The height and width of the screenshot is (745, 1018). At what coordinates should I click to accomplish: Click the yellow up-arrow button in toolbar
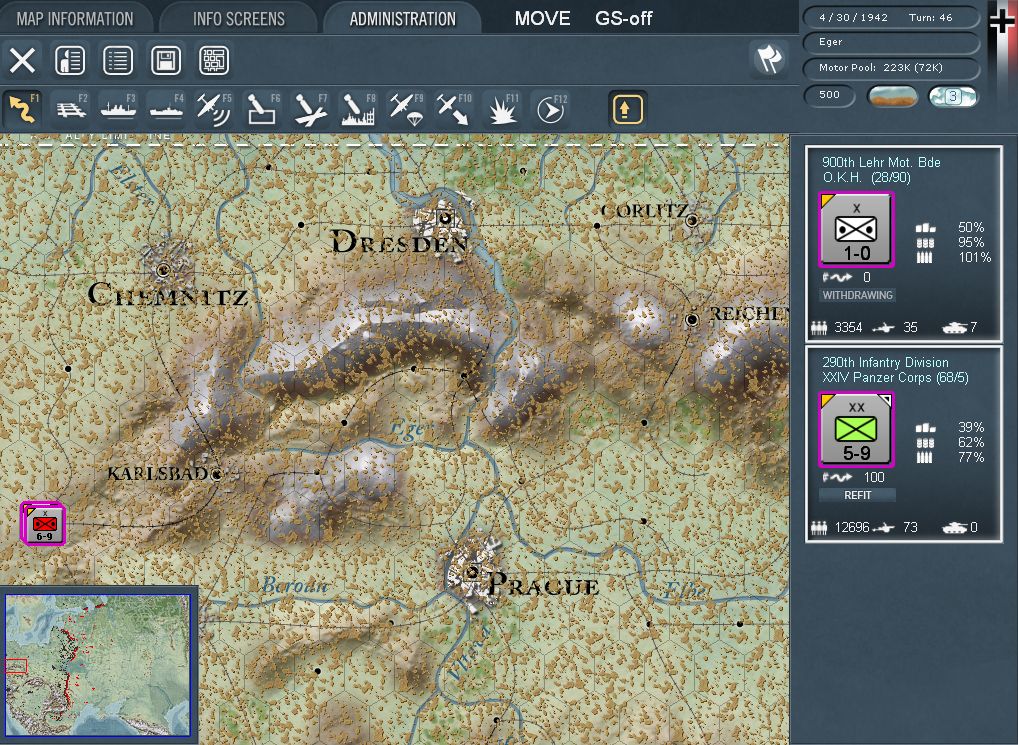[x=627, y=108]
